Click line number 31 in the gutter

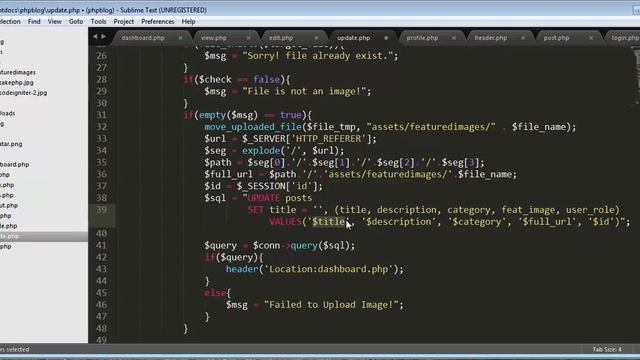[101, 115]
